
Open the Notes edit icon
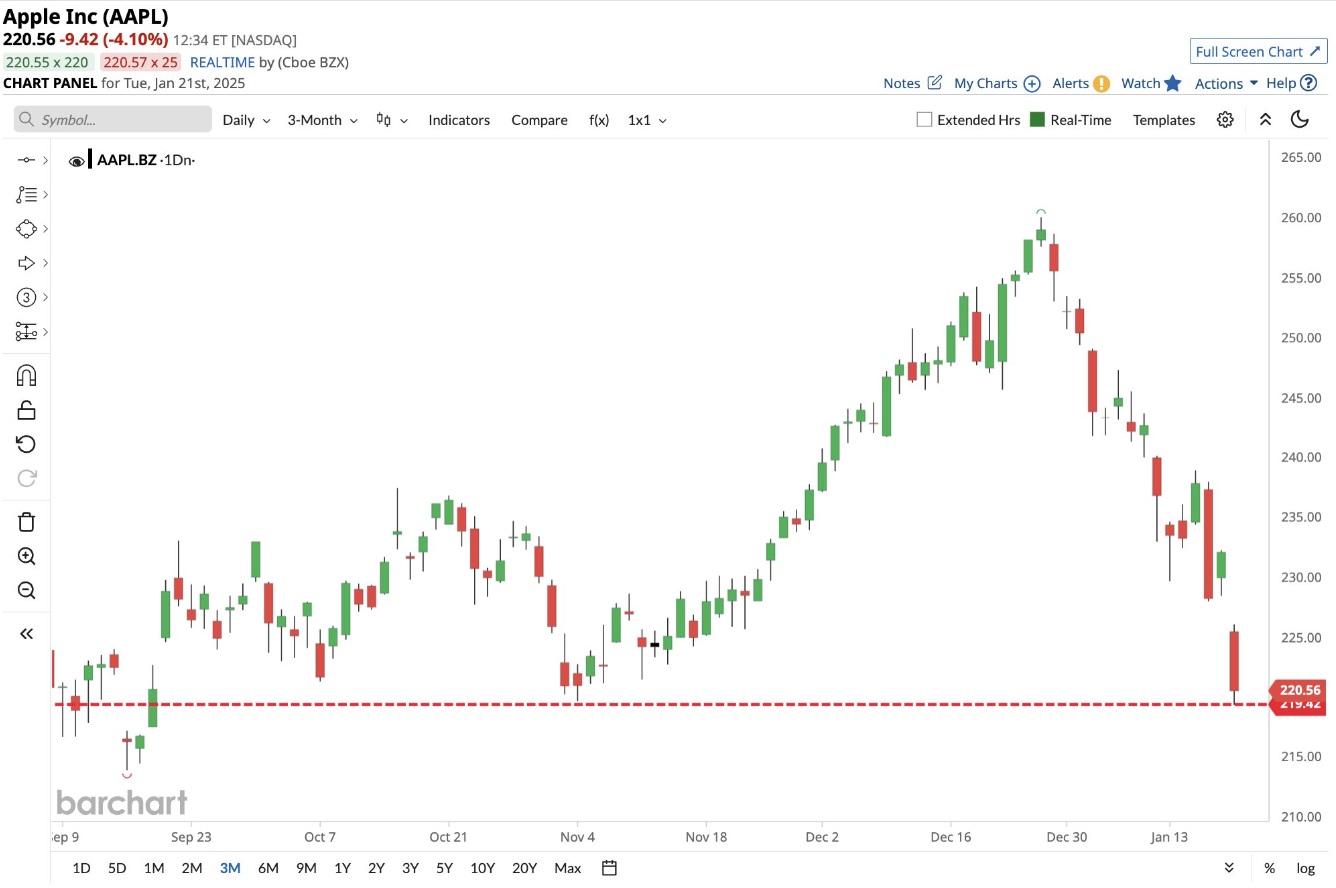point(935,83)
